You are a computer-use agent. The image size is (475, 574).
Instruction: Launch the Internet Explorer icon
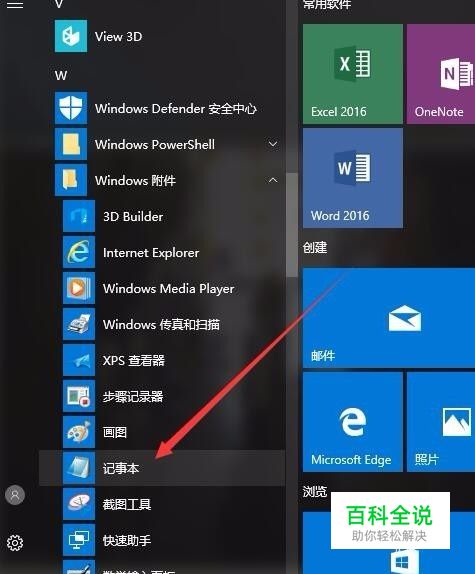pos(79,252)
